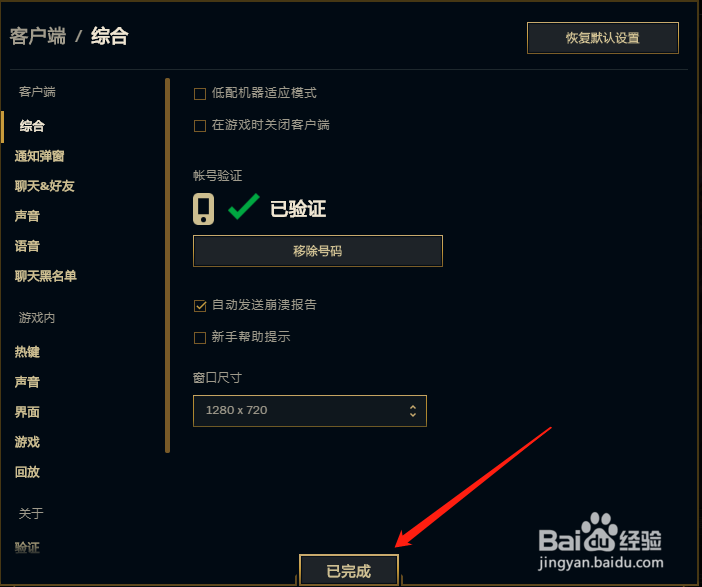Enable 低配机器适应模式 checkbox

click(x=200, y=94)
